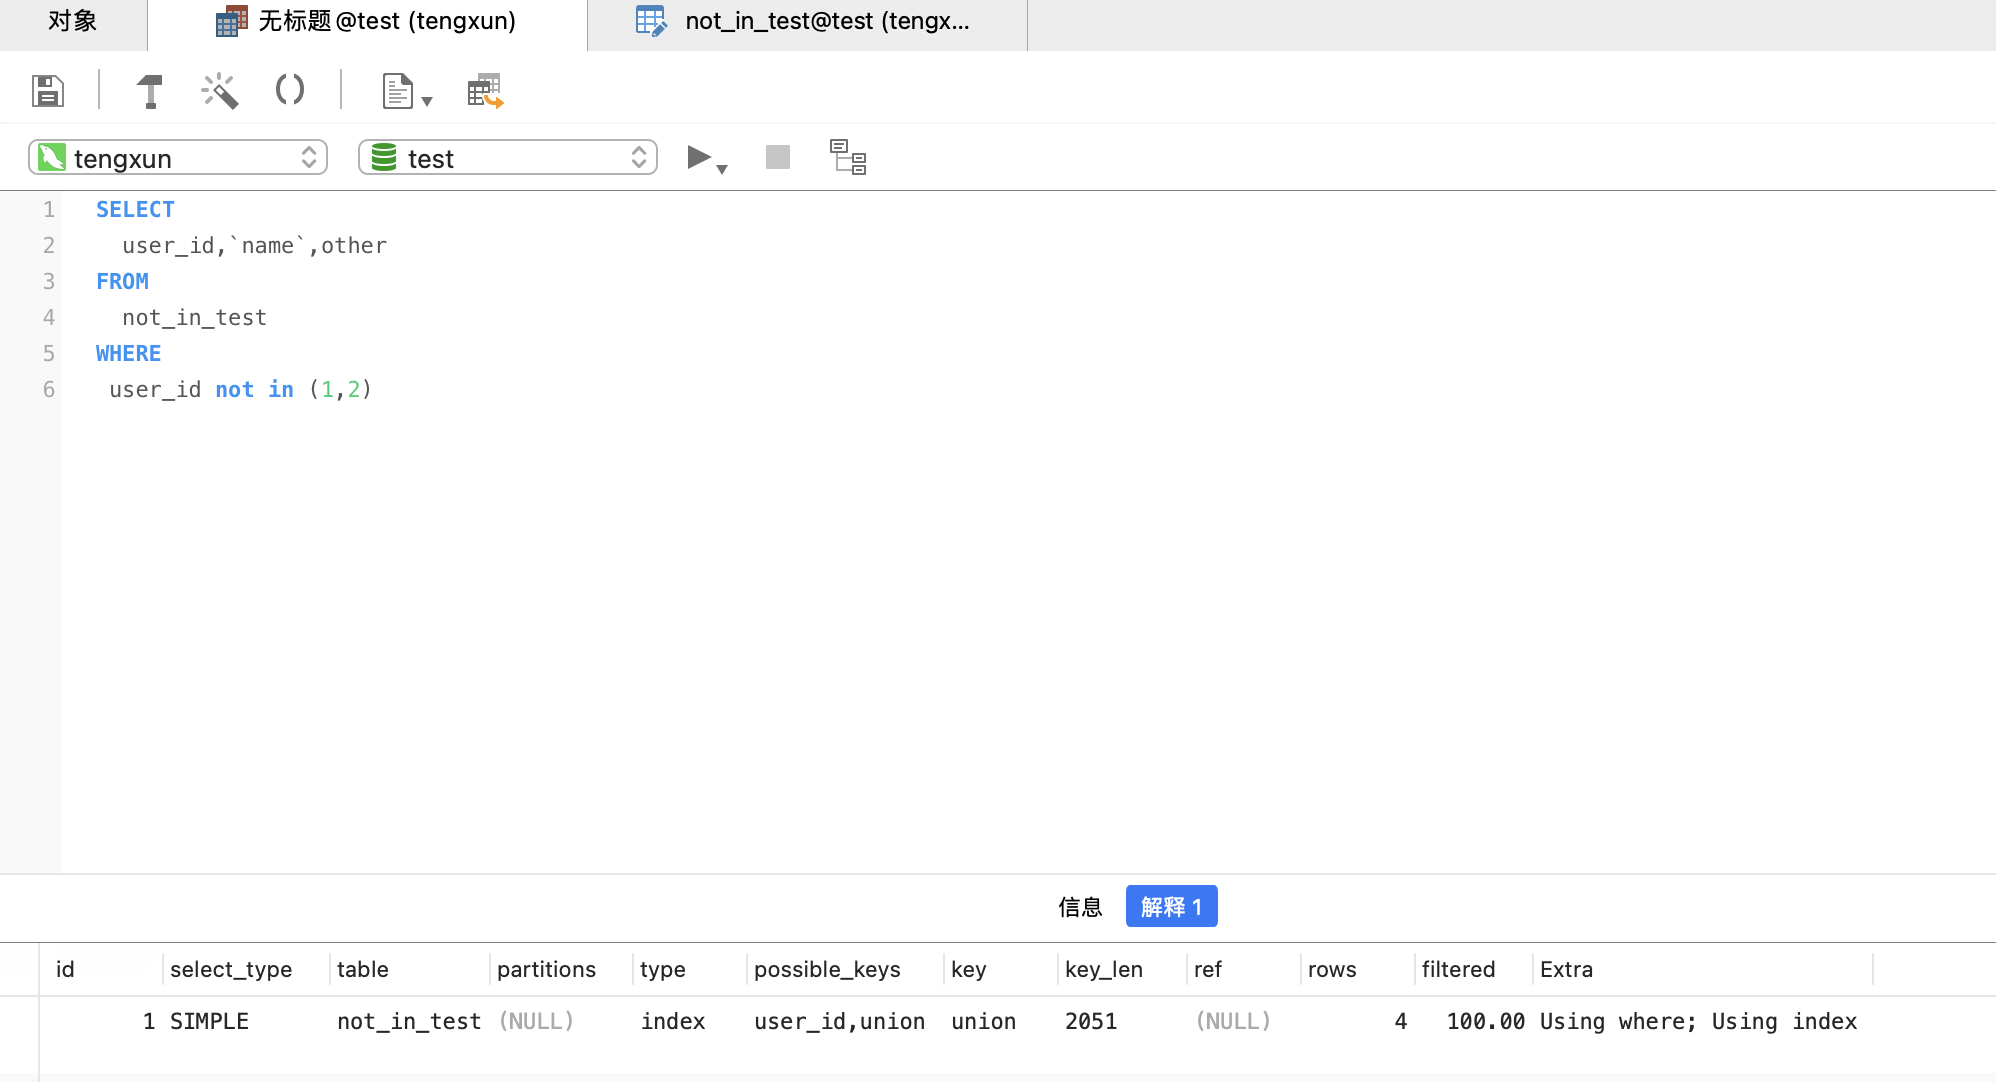Expand the text document dropdown arrow
Image resolution: width=1996 pixels, height=1082 pixels.
tap(427, 101)
